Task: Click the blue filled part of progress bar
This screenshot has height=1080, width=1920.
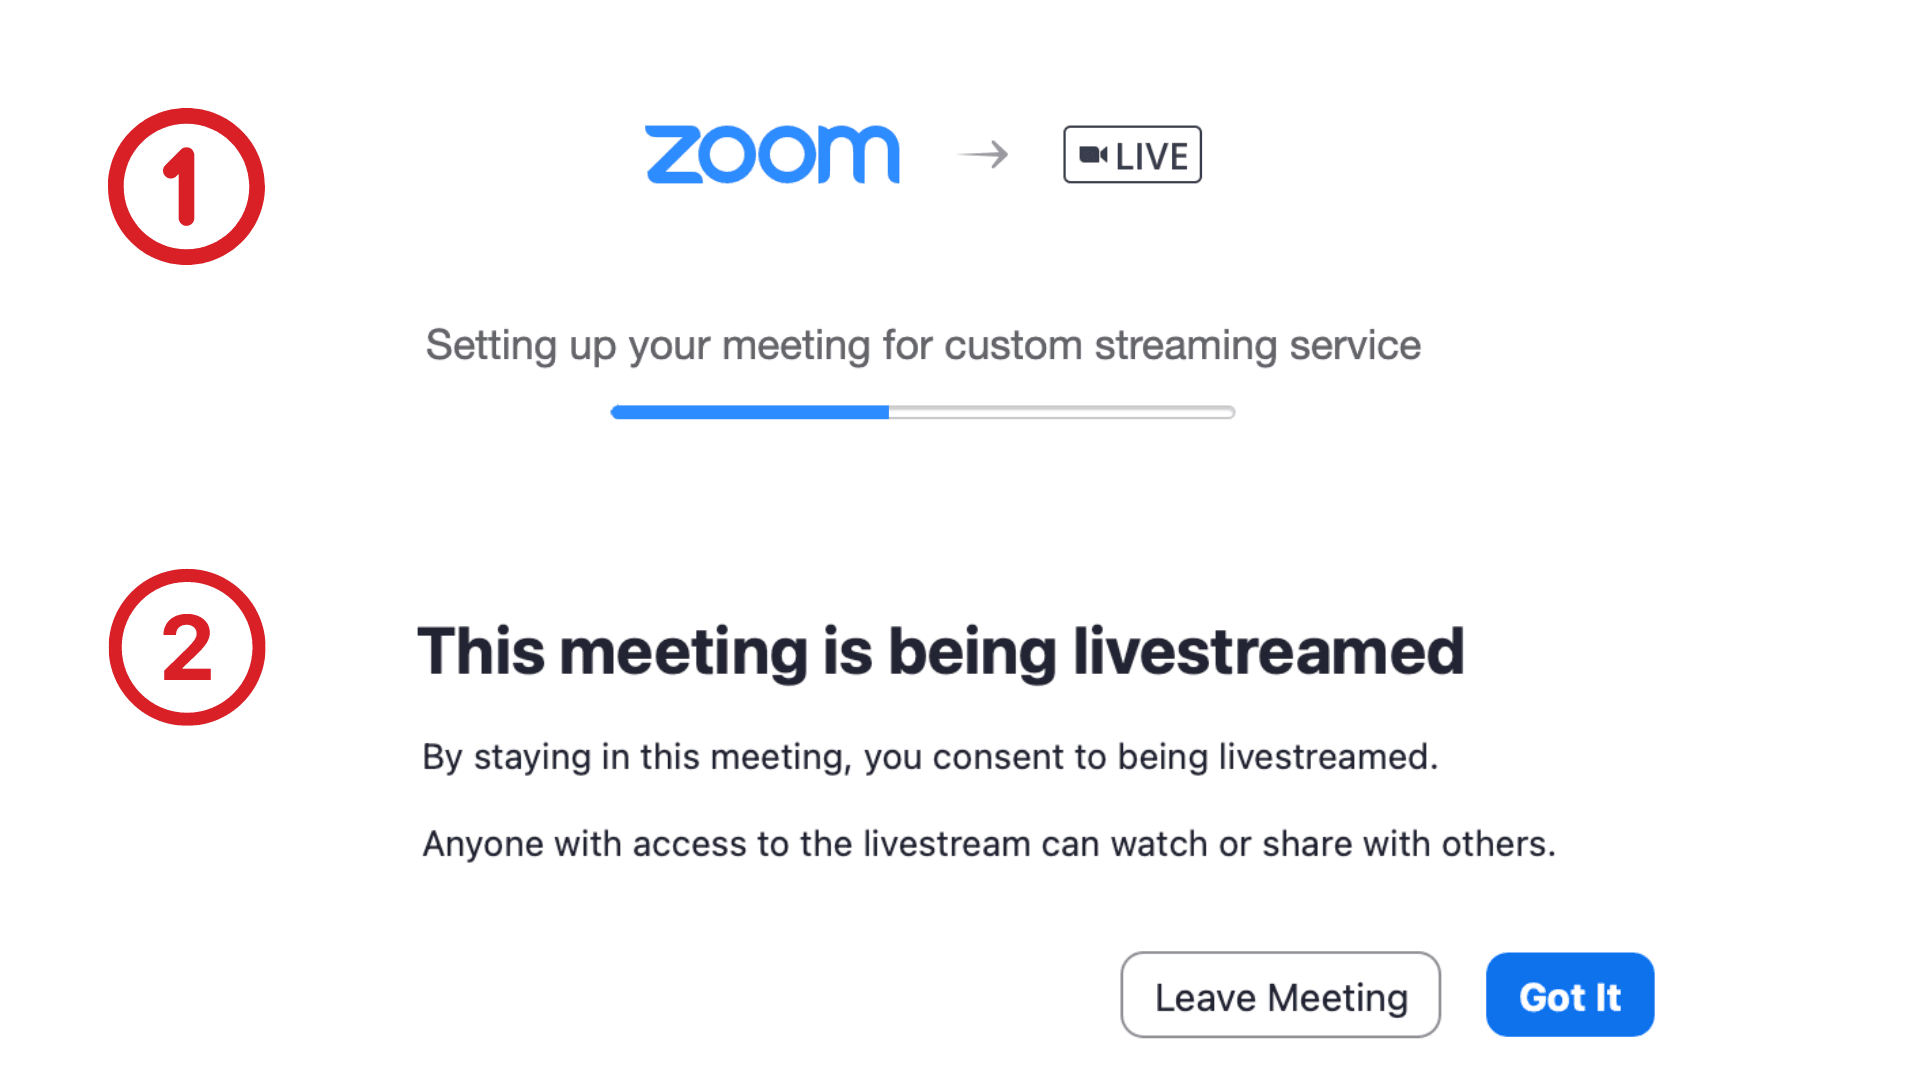Action: coord(750,412)
